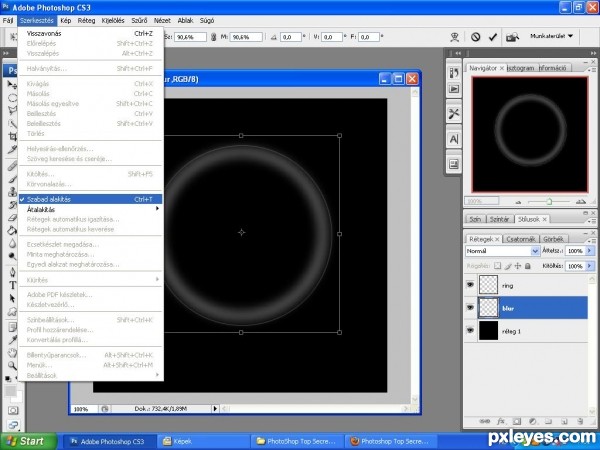Viewport: 600px width, 450px height.
Task: Switch to warp mode icon in options bar
Action: [x=454, y=37]
